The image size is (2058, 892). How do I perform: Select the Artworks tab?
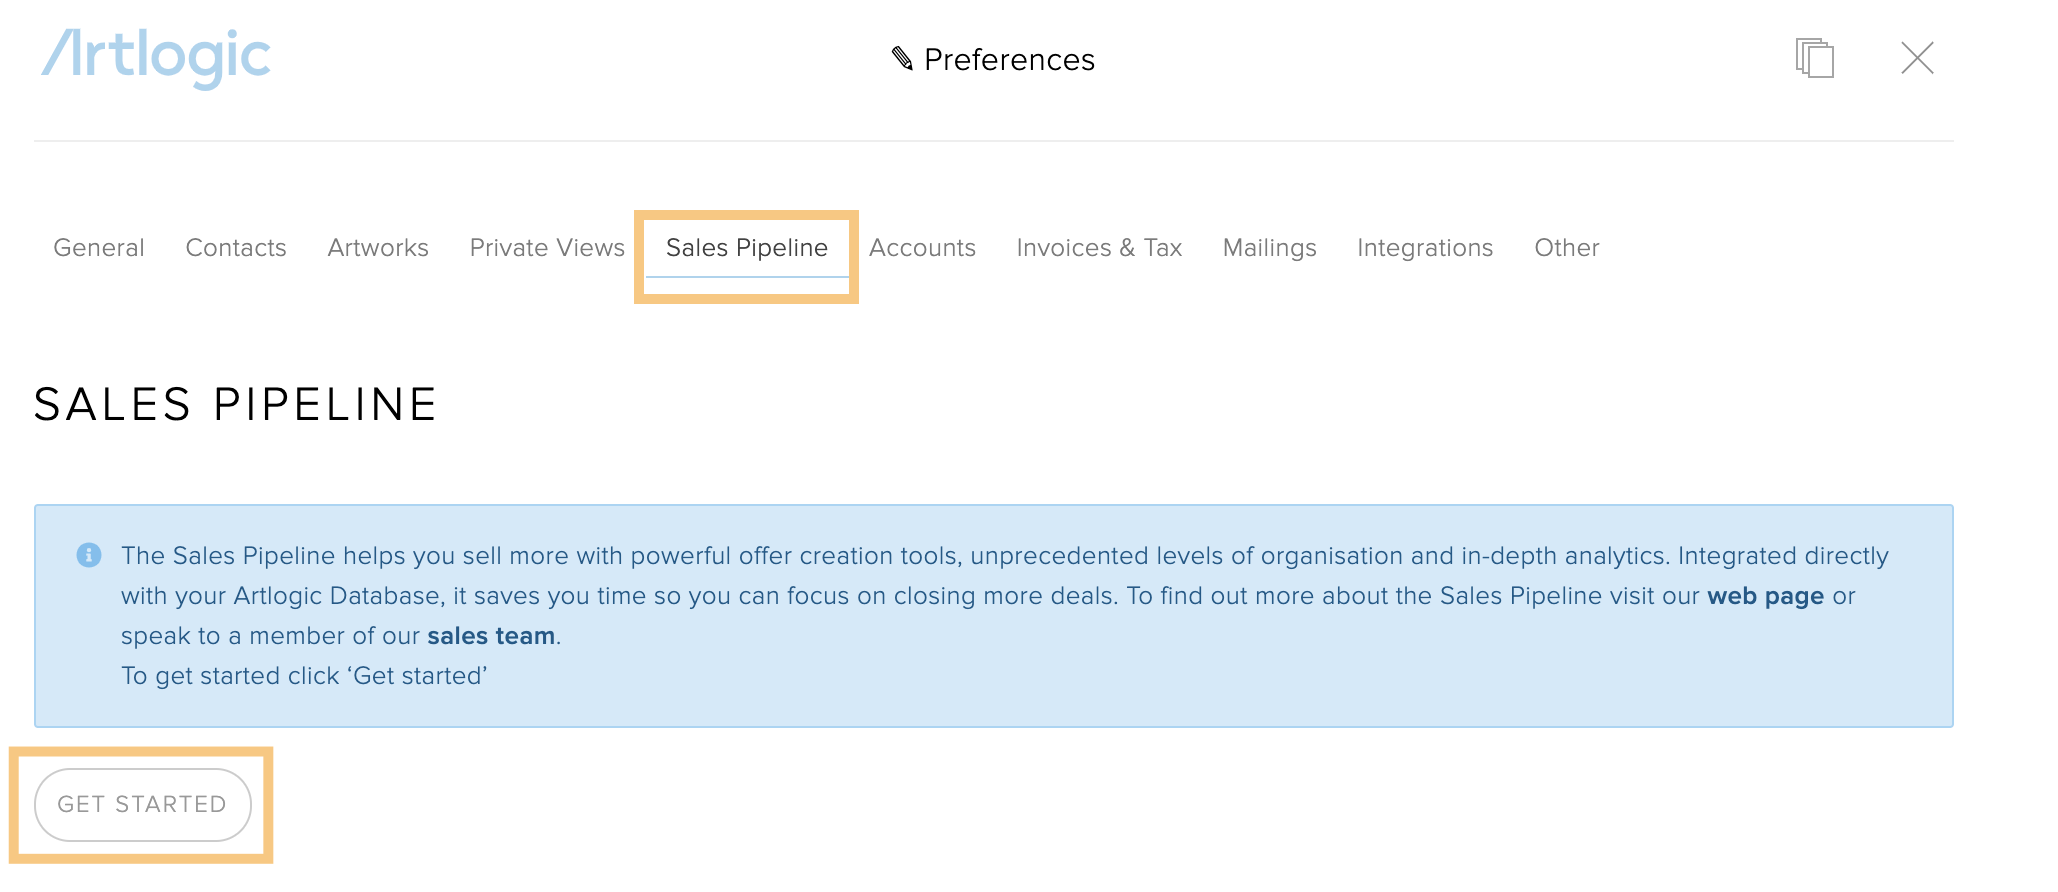[378, 248]
